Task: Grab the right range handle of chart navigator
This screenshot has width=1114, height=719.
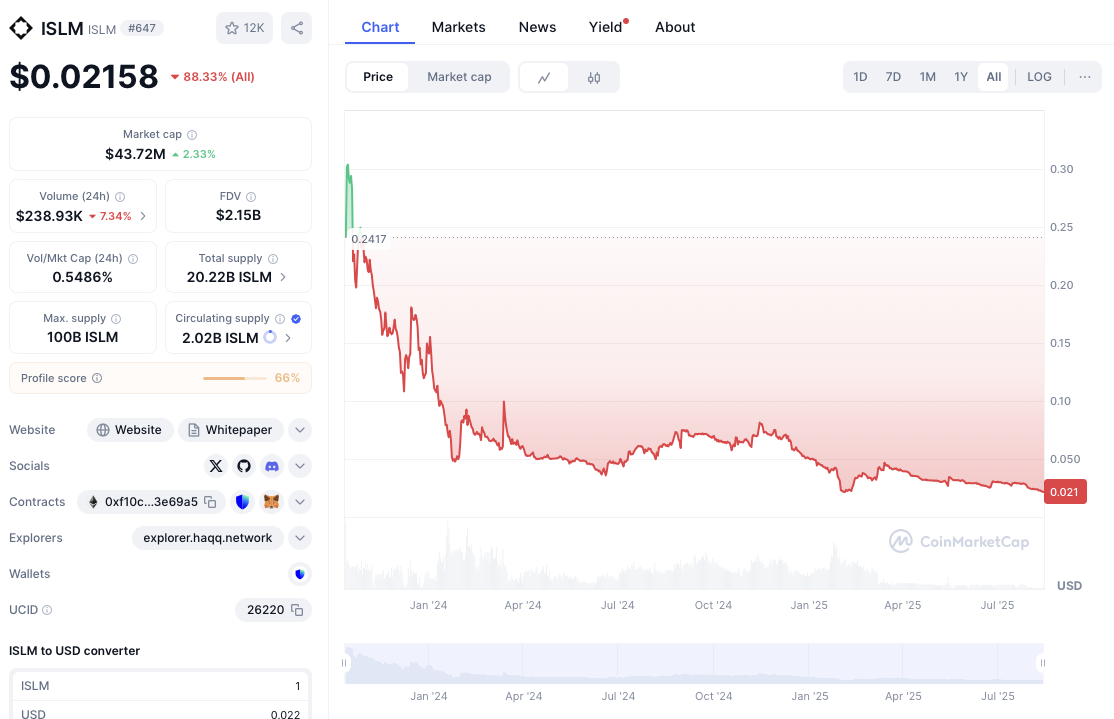Action: tap(1042, 664)
